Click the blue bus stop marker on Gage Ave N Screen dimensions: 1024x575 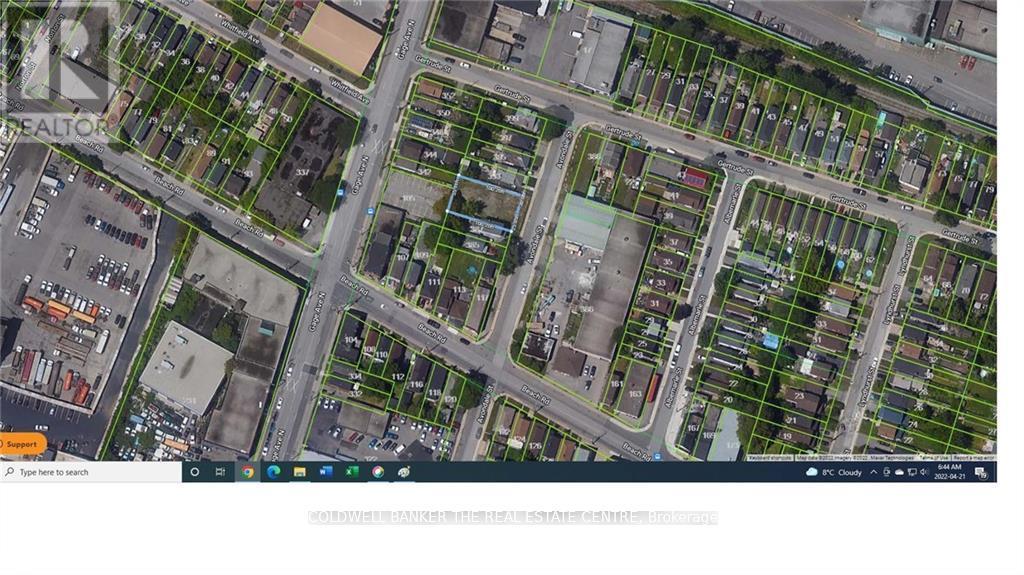point(372,212)
